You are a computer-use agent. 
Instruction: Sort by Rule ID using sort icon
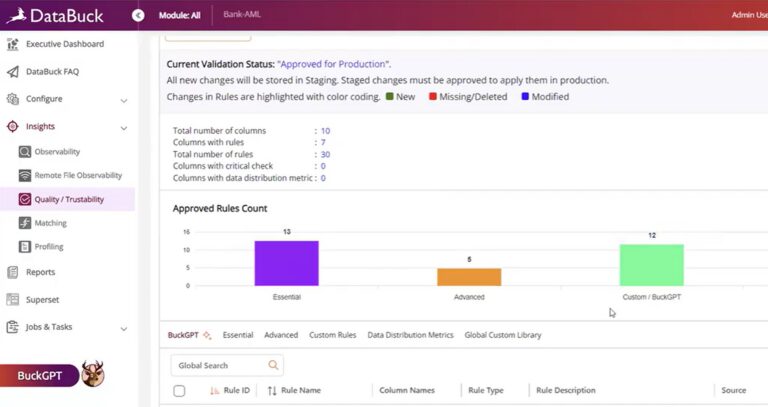pos(214,390)
